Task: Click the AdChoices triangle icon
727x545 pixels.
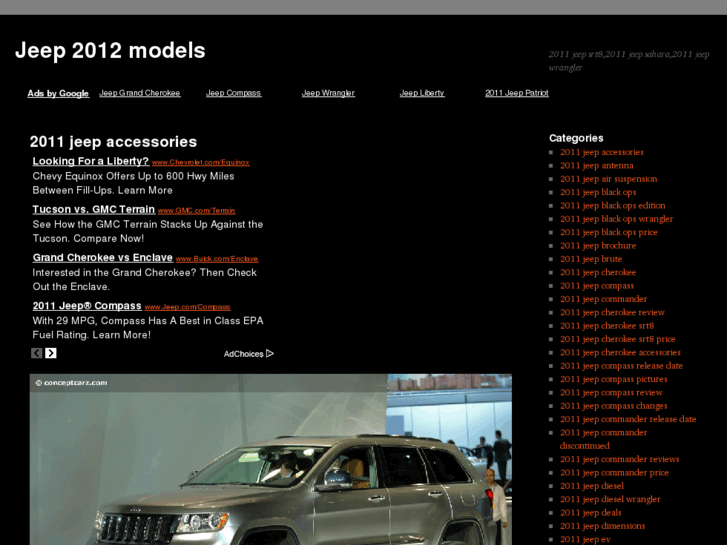Action: (x=270, y=353)
